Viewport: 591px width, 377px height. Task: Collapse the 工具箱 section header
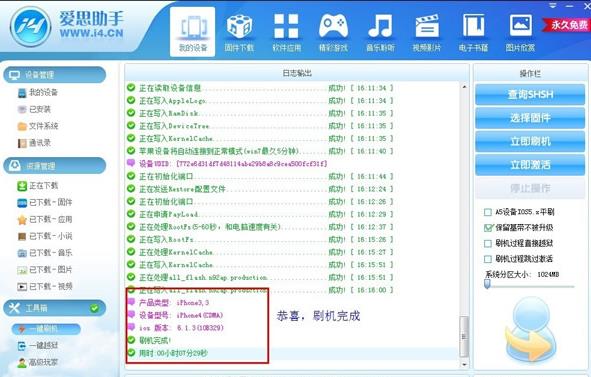[x=55, y=308]
